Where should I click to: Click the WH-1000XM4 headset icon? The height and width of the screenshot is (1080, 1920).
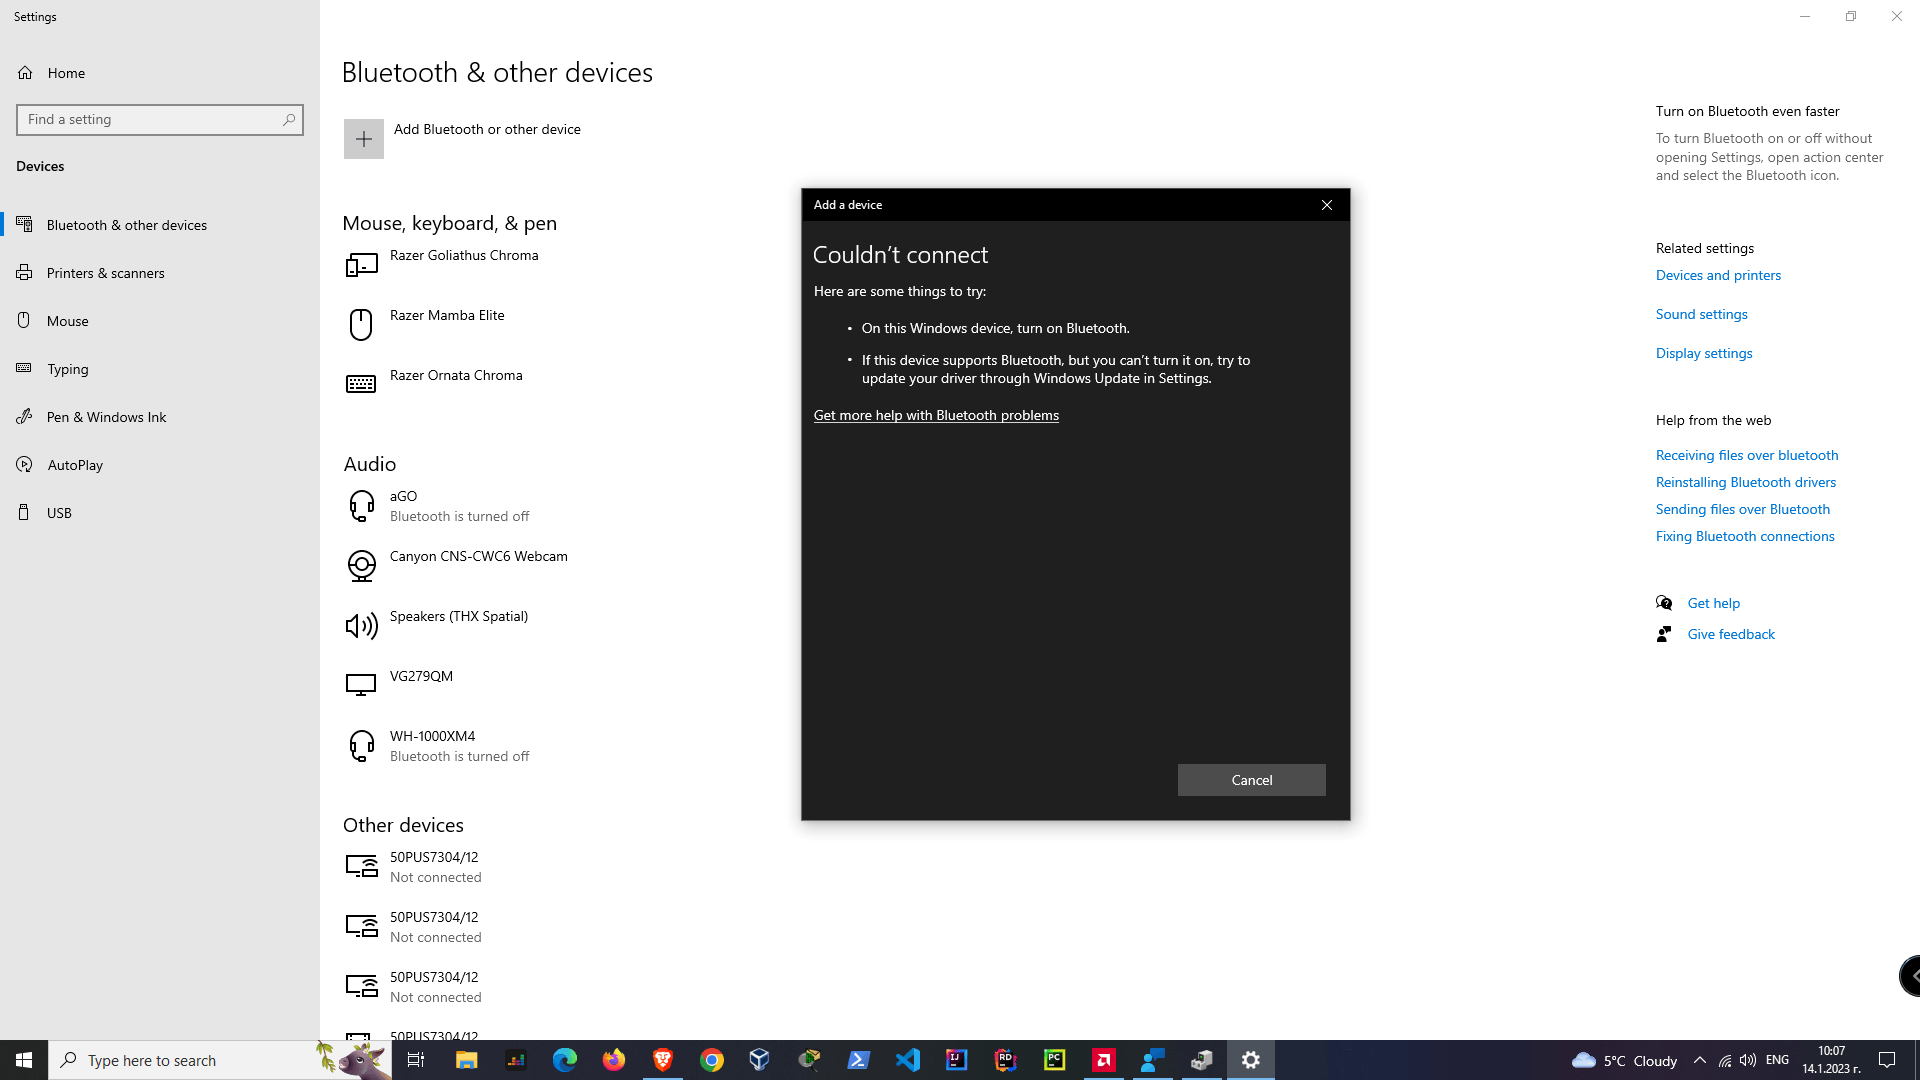click(361, 746)
